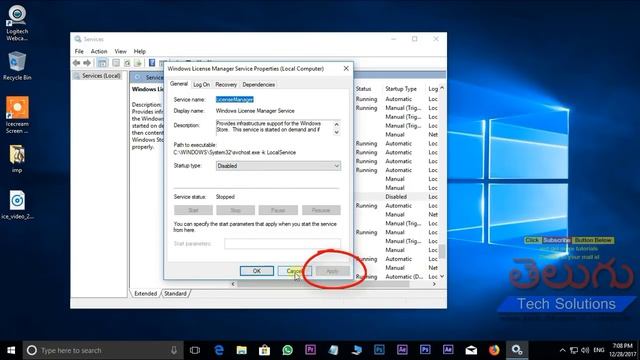Close the License Manager Properties dialog

pos(346,68)
